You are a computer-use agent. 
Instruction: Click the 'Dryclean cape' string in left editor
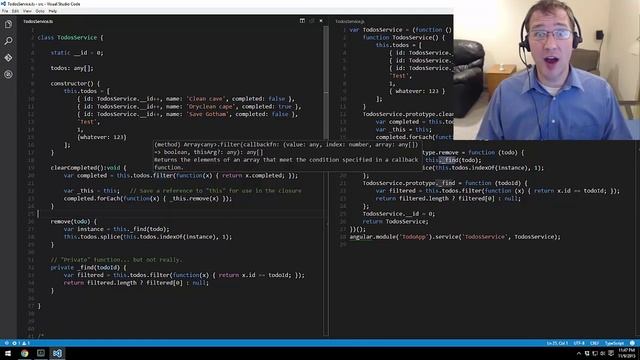pos(210,107)
